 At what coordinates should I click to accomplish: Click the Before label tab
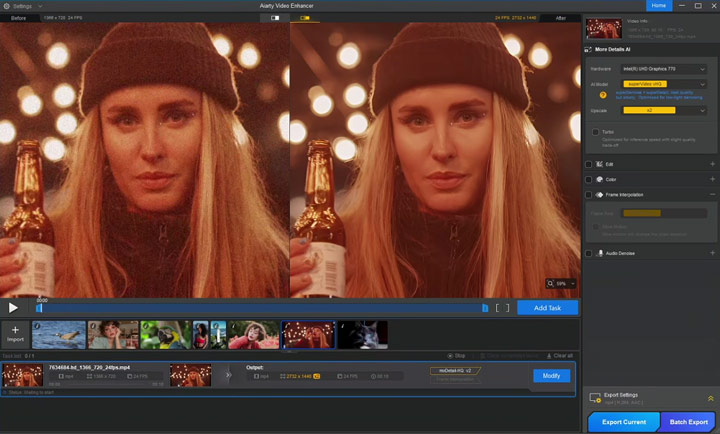click(x=18, y=18)
